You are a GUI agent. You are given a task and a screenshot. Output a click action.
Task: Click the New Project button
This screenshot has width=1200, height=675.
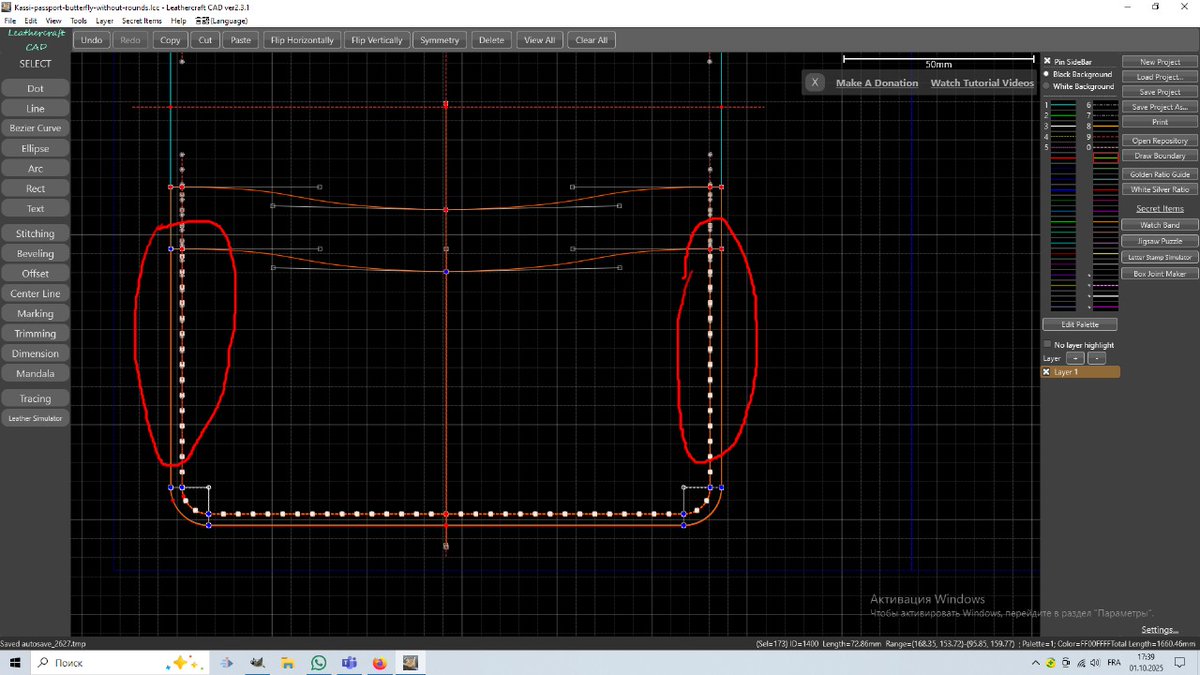[1160, 62]
